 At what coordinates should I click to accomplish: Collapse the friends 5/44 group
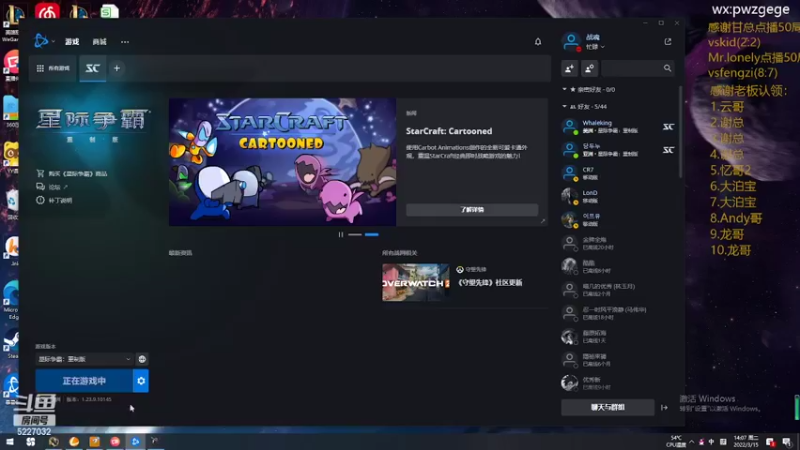(x=564, y=107)
